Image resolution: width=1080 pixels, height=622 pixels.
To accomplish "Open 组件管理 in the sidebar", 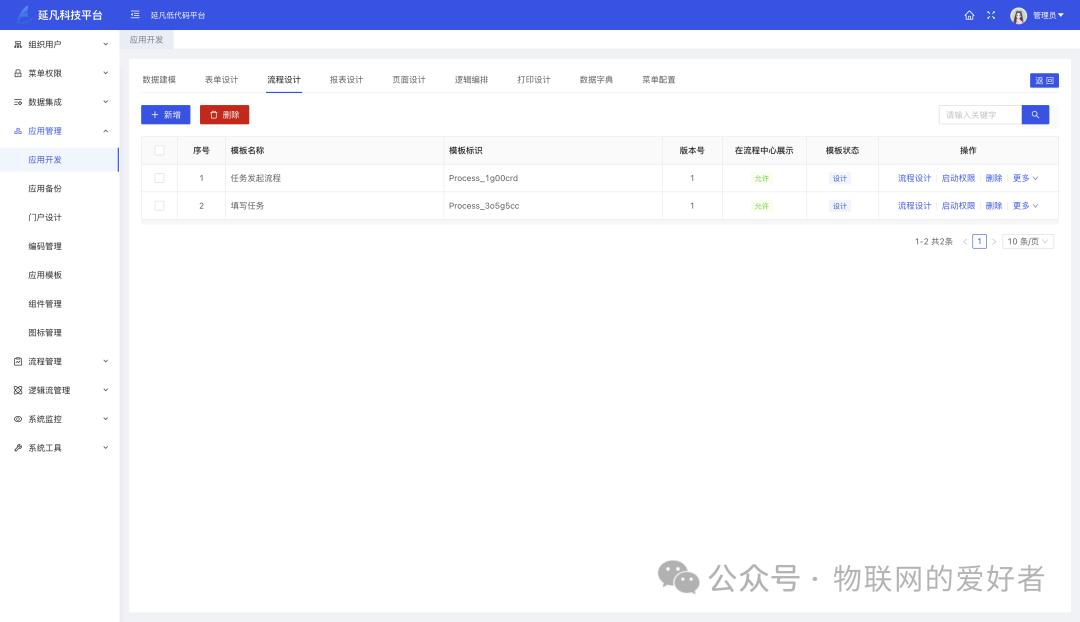I will (x=45, y=304).
